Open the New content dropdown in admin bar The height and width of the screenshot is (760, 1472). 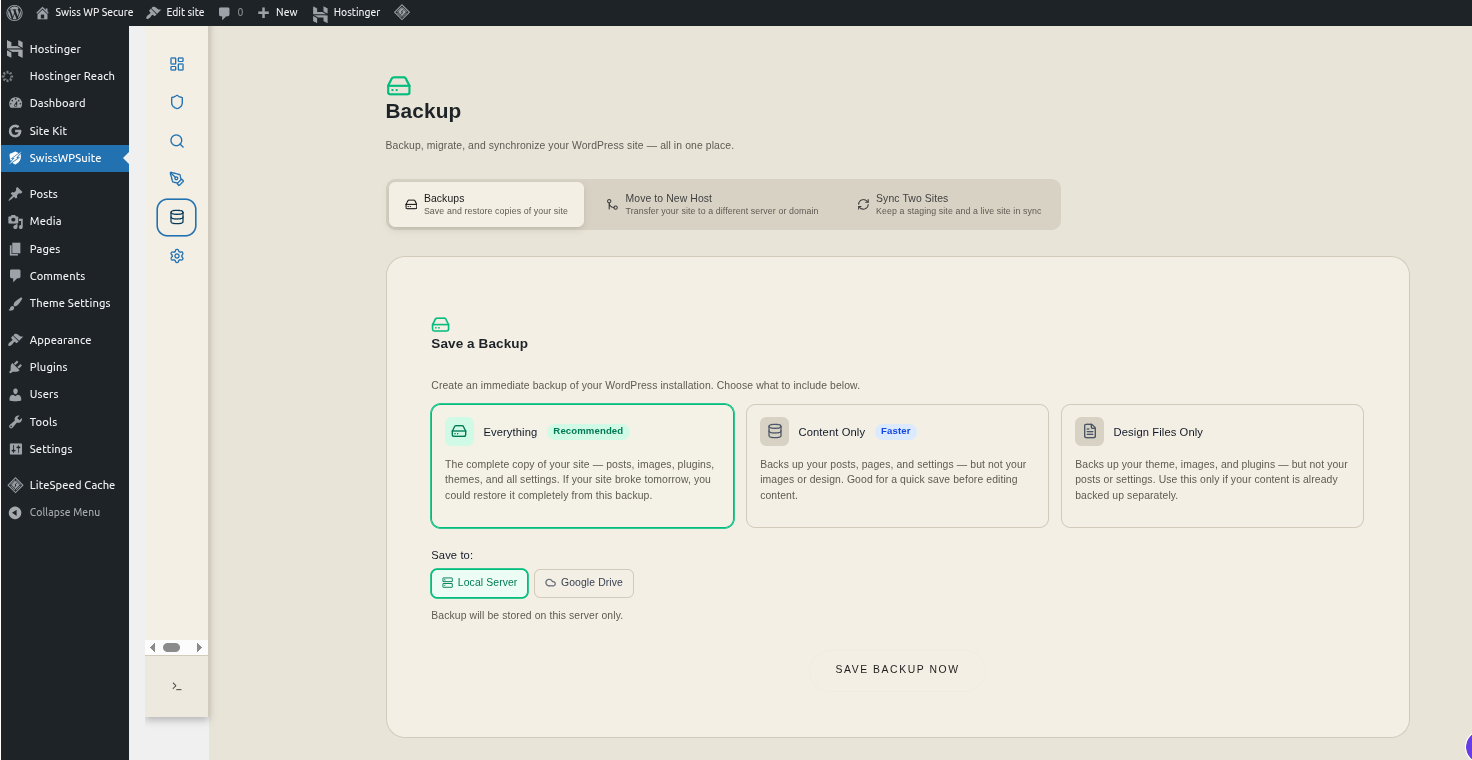(x=278, y=13)
